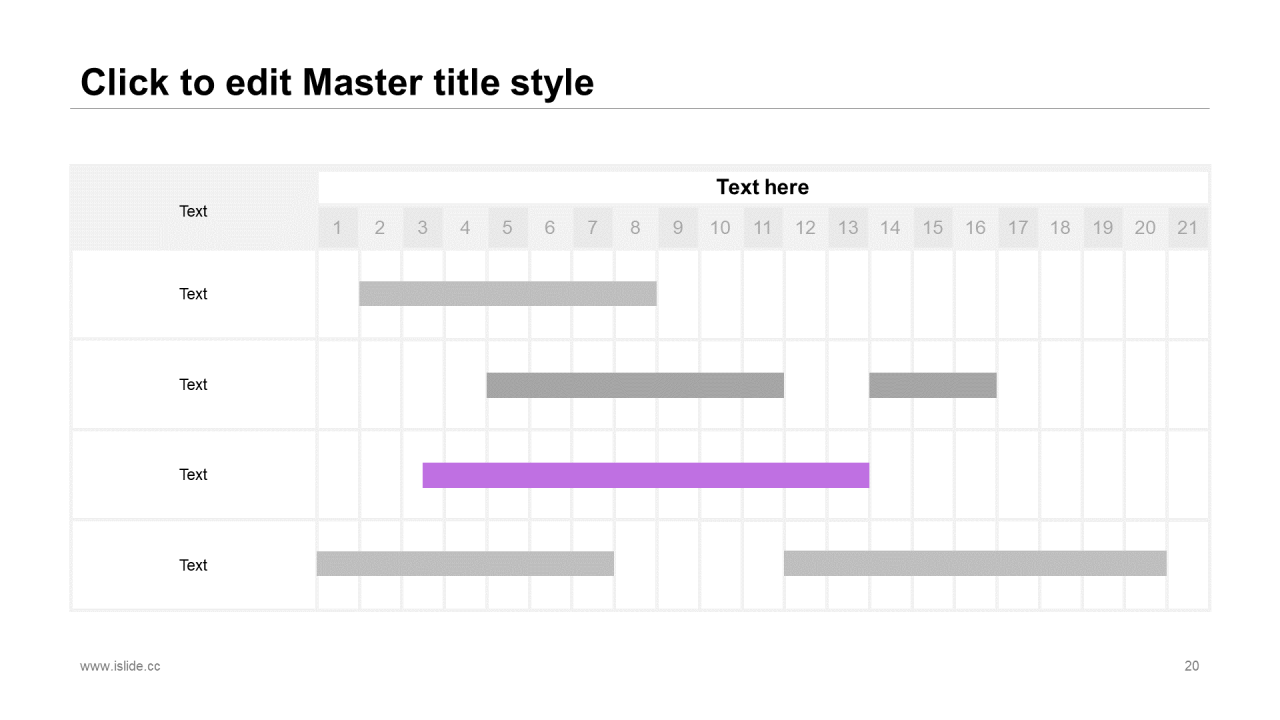This screenshot has height=720, width=1280.
Task: Click the bottom-right gray bar spanning columns 12-20
Action: point(975,563)
